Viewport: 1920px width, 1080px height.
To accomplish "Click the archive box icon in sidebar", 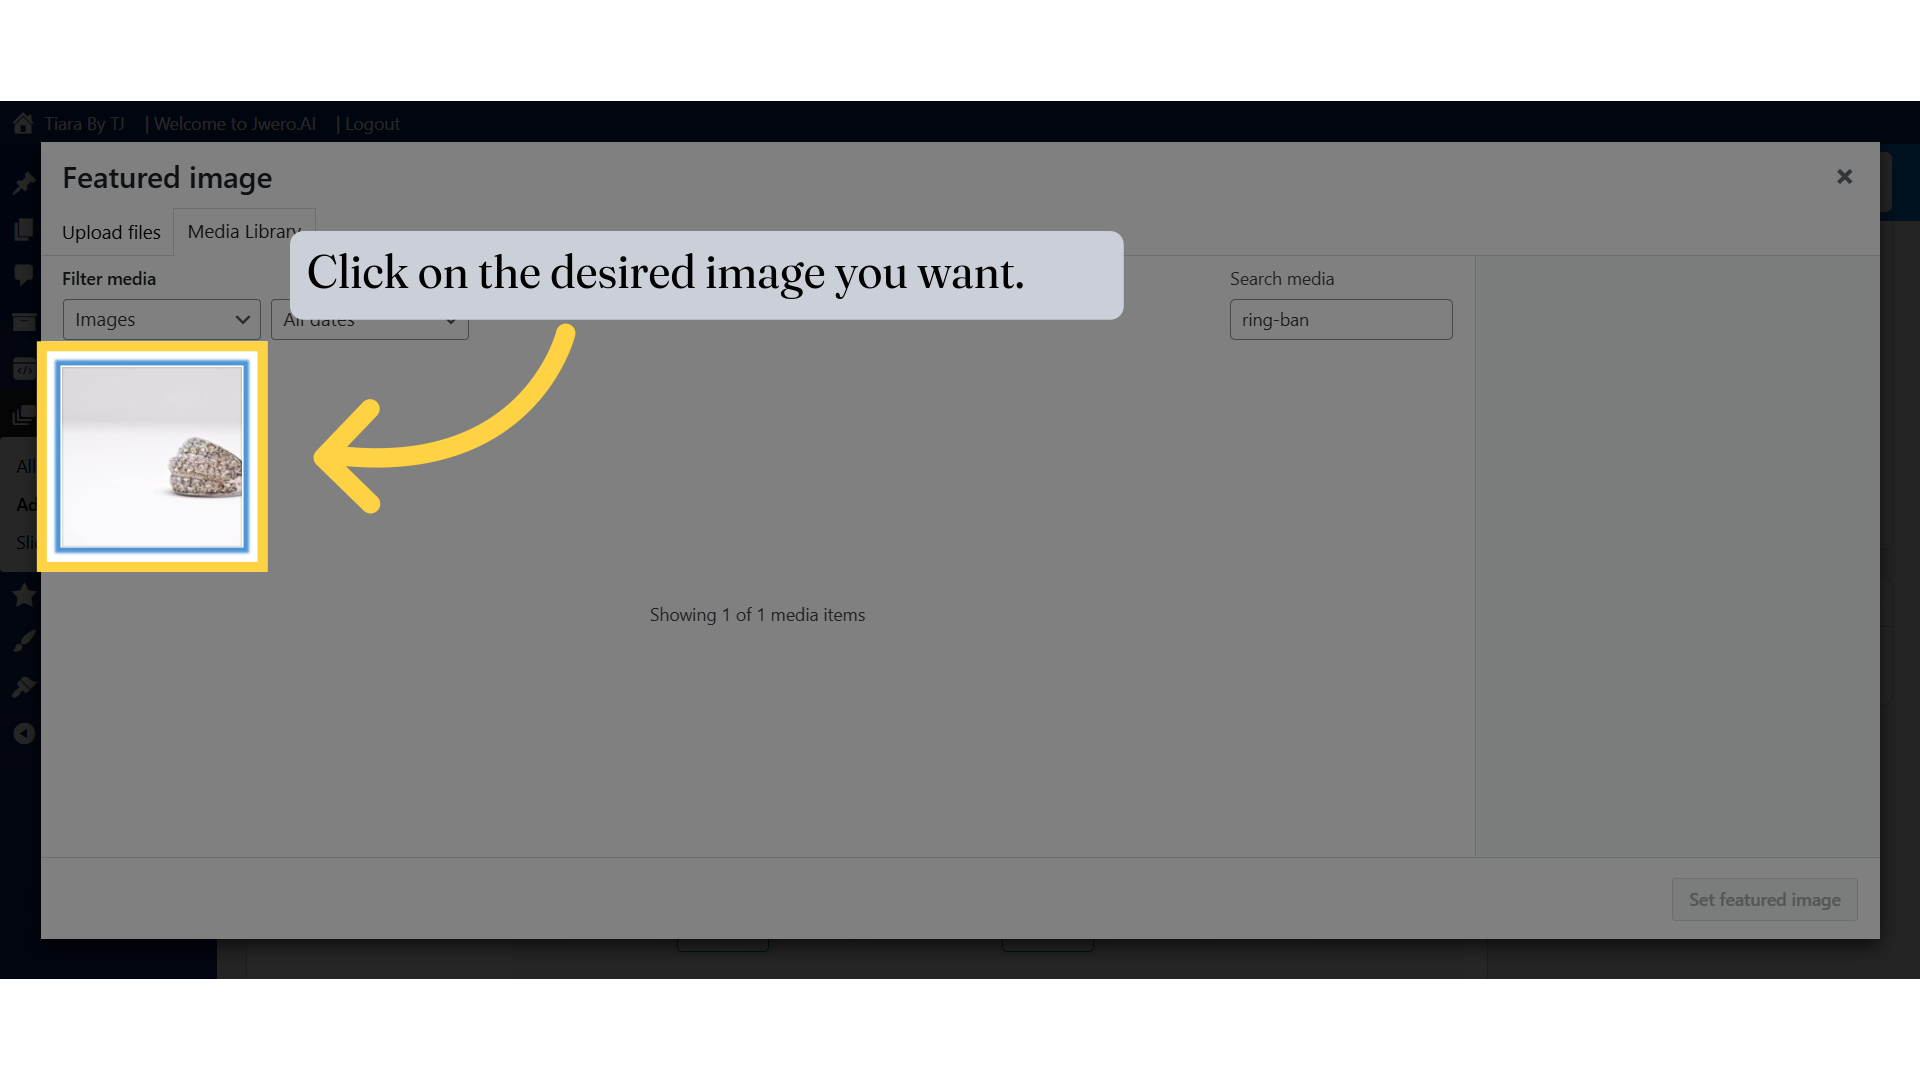I will [23, 321].
